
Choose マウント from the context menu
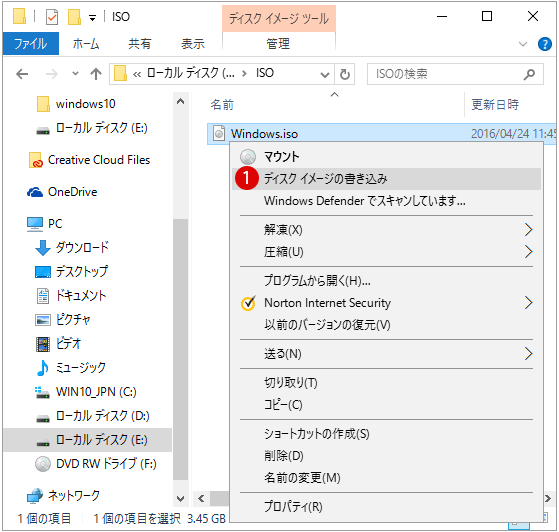point(386,157)
